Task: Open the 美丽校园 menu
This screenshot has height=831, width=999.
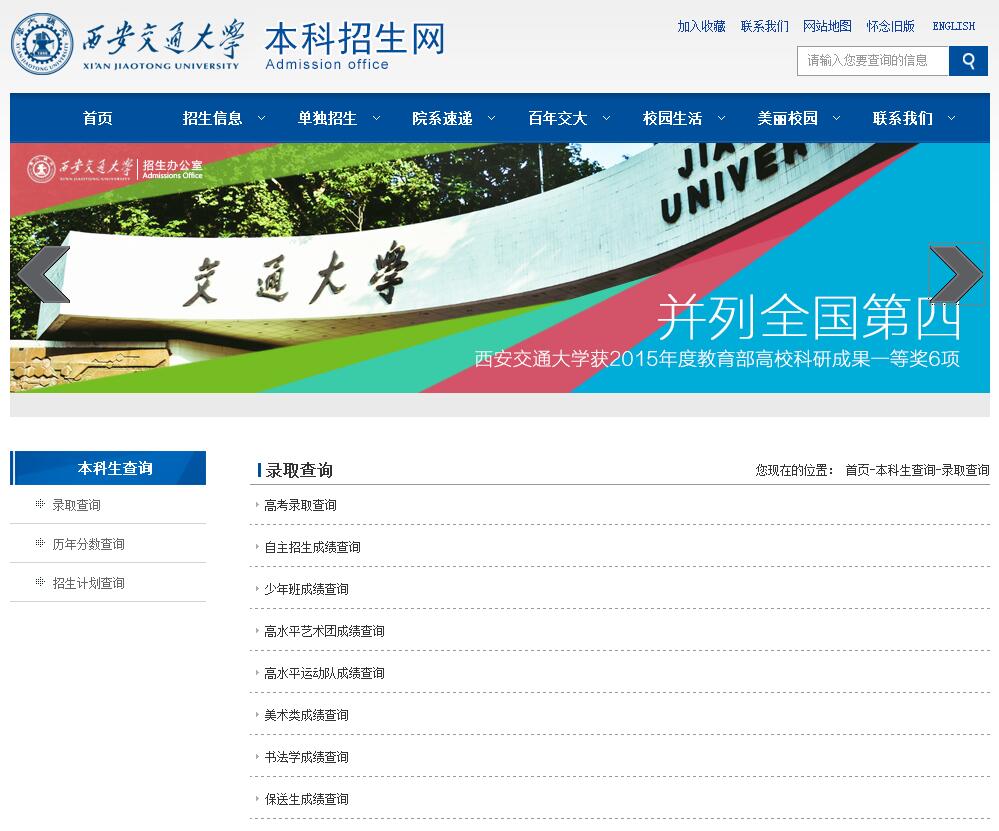Action: (787, 118)
